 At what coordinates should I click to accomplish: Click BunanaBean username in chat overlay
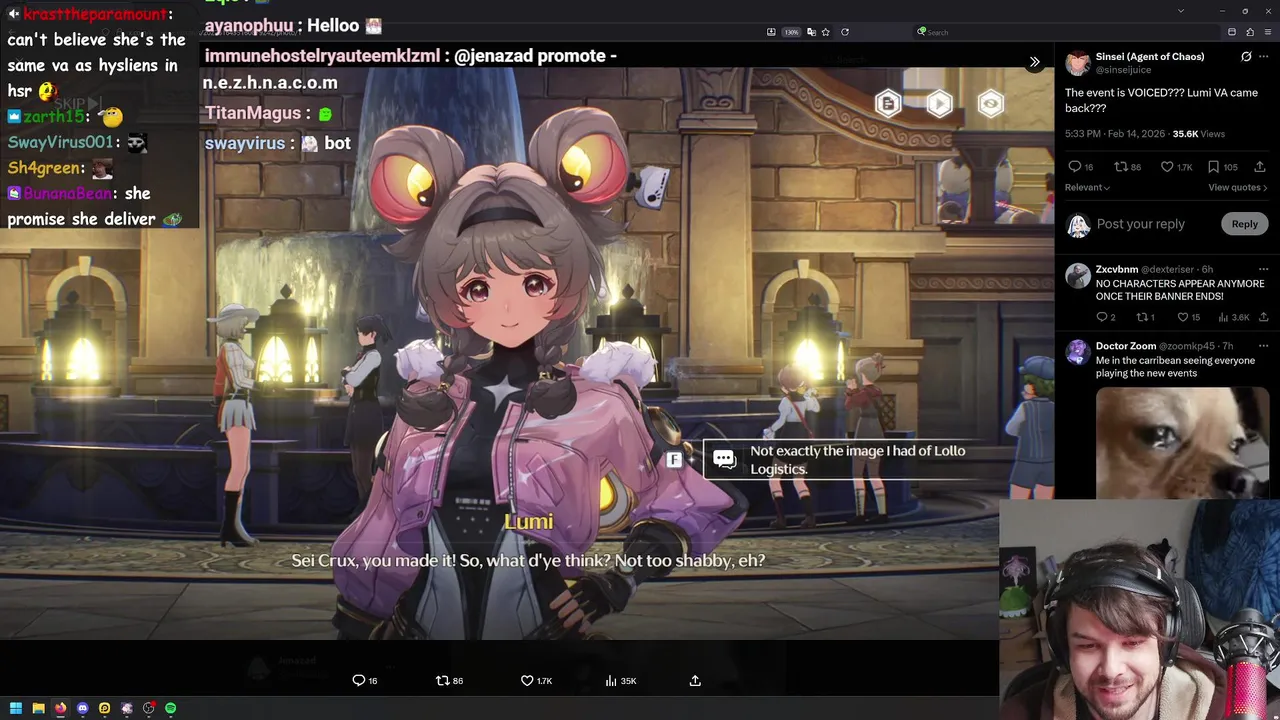[x=66, y=194]
